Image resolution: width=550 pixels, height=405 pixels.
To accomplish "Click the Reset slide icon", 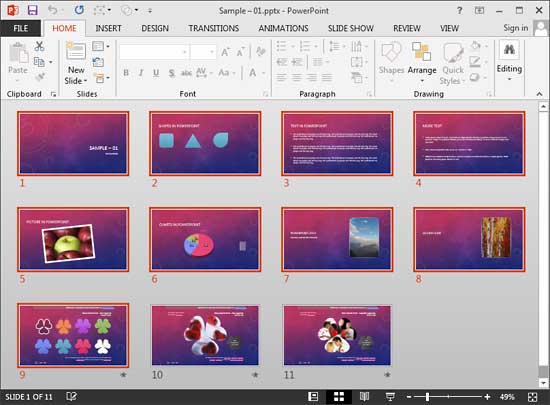I will pyautogui.click(x=98, y=62).
